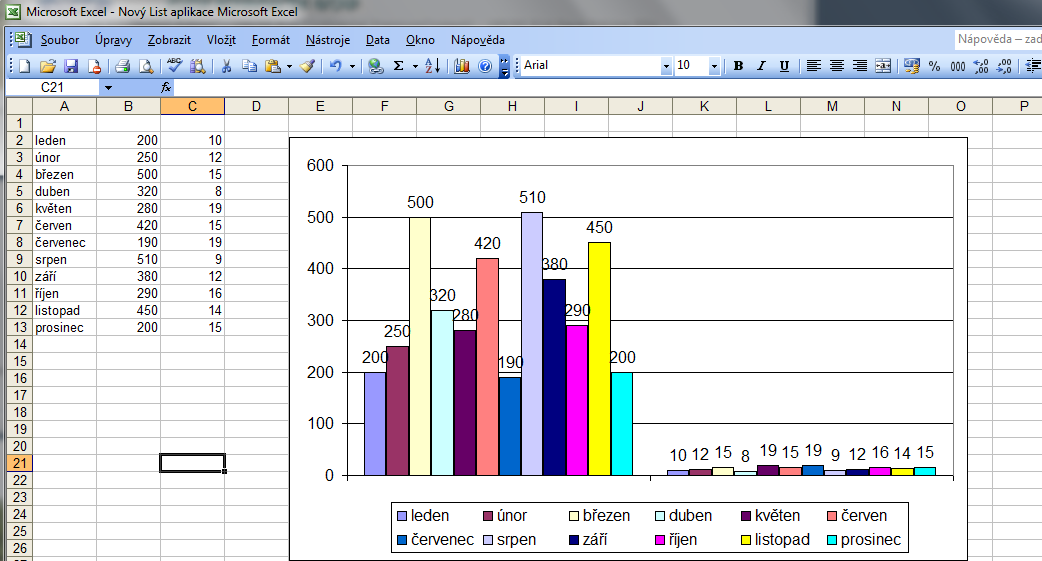This screenshot has height=561, width=1042.
Task: Click the column D header
Action: coord(256,106)
